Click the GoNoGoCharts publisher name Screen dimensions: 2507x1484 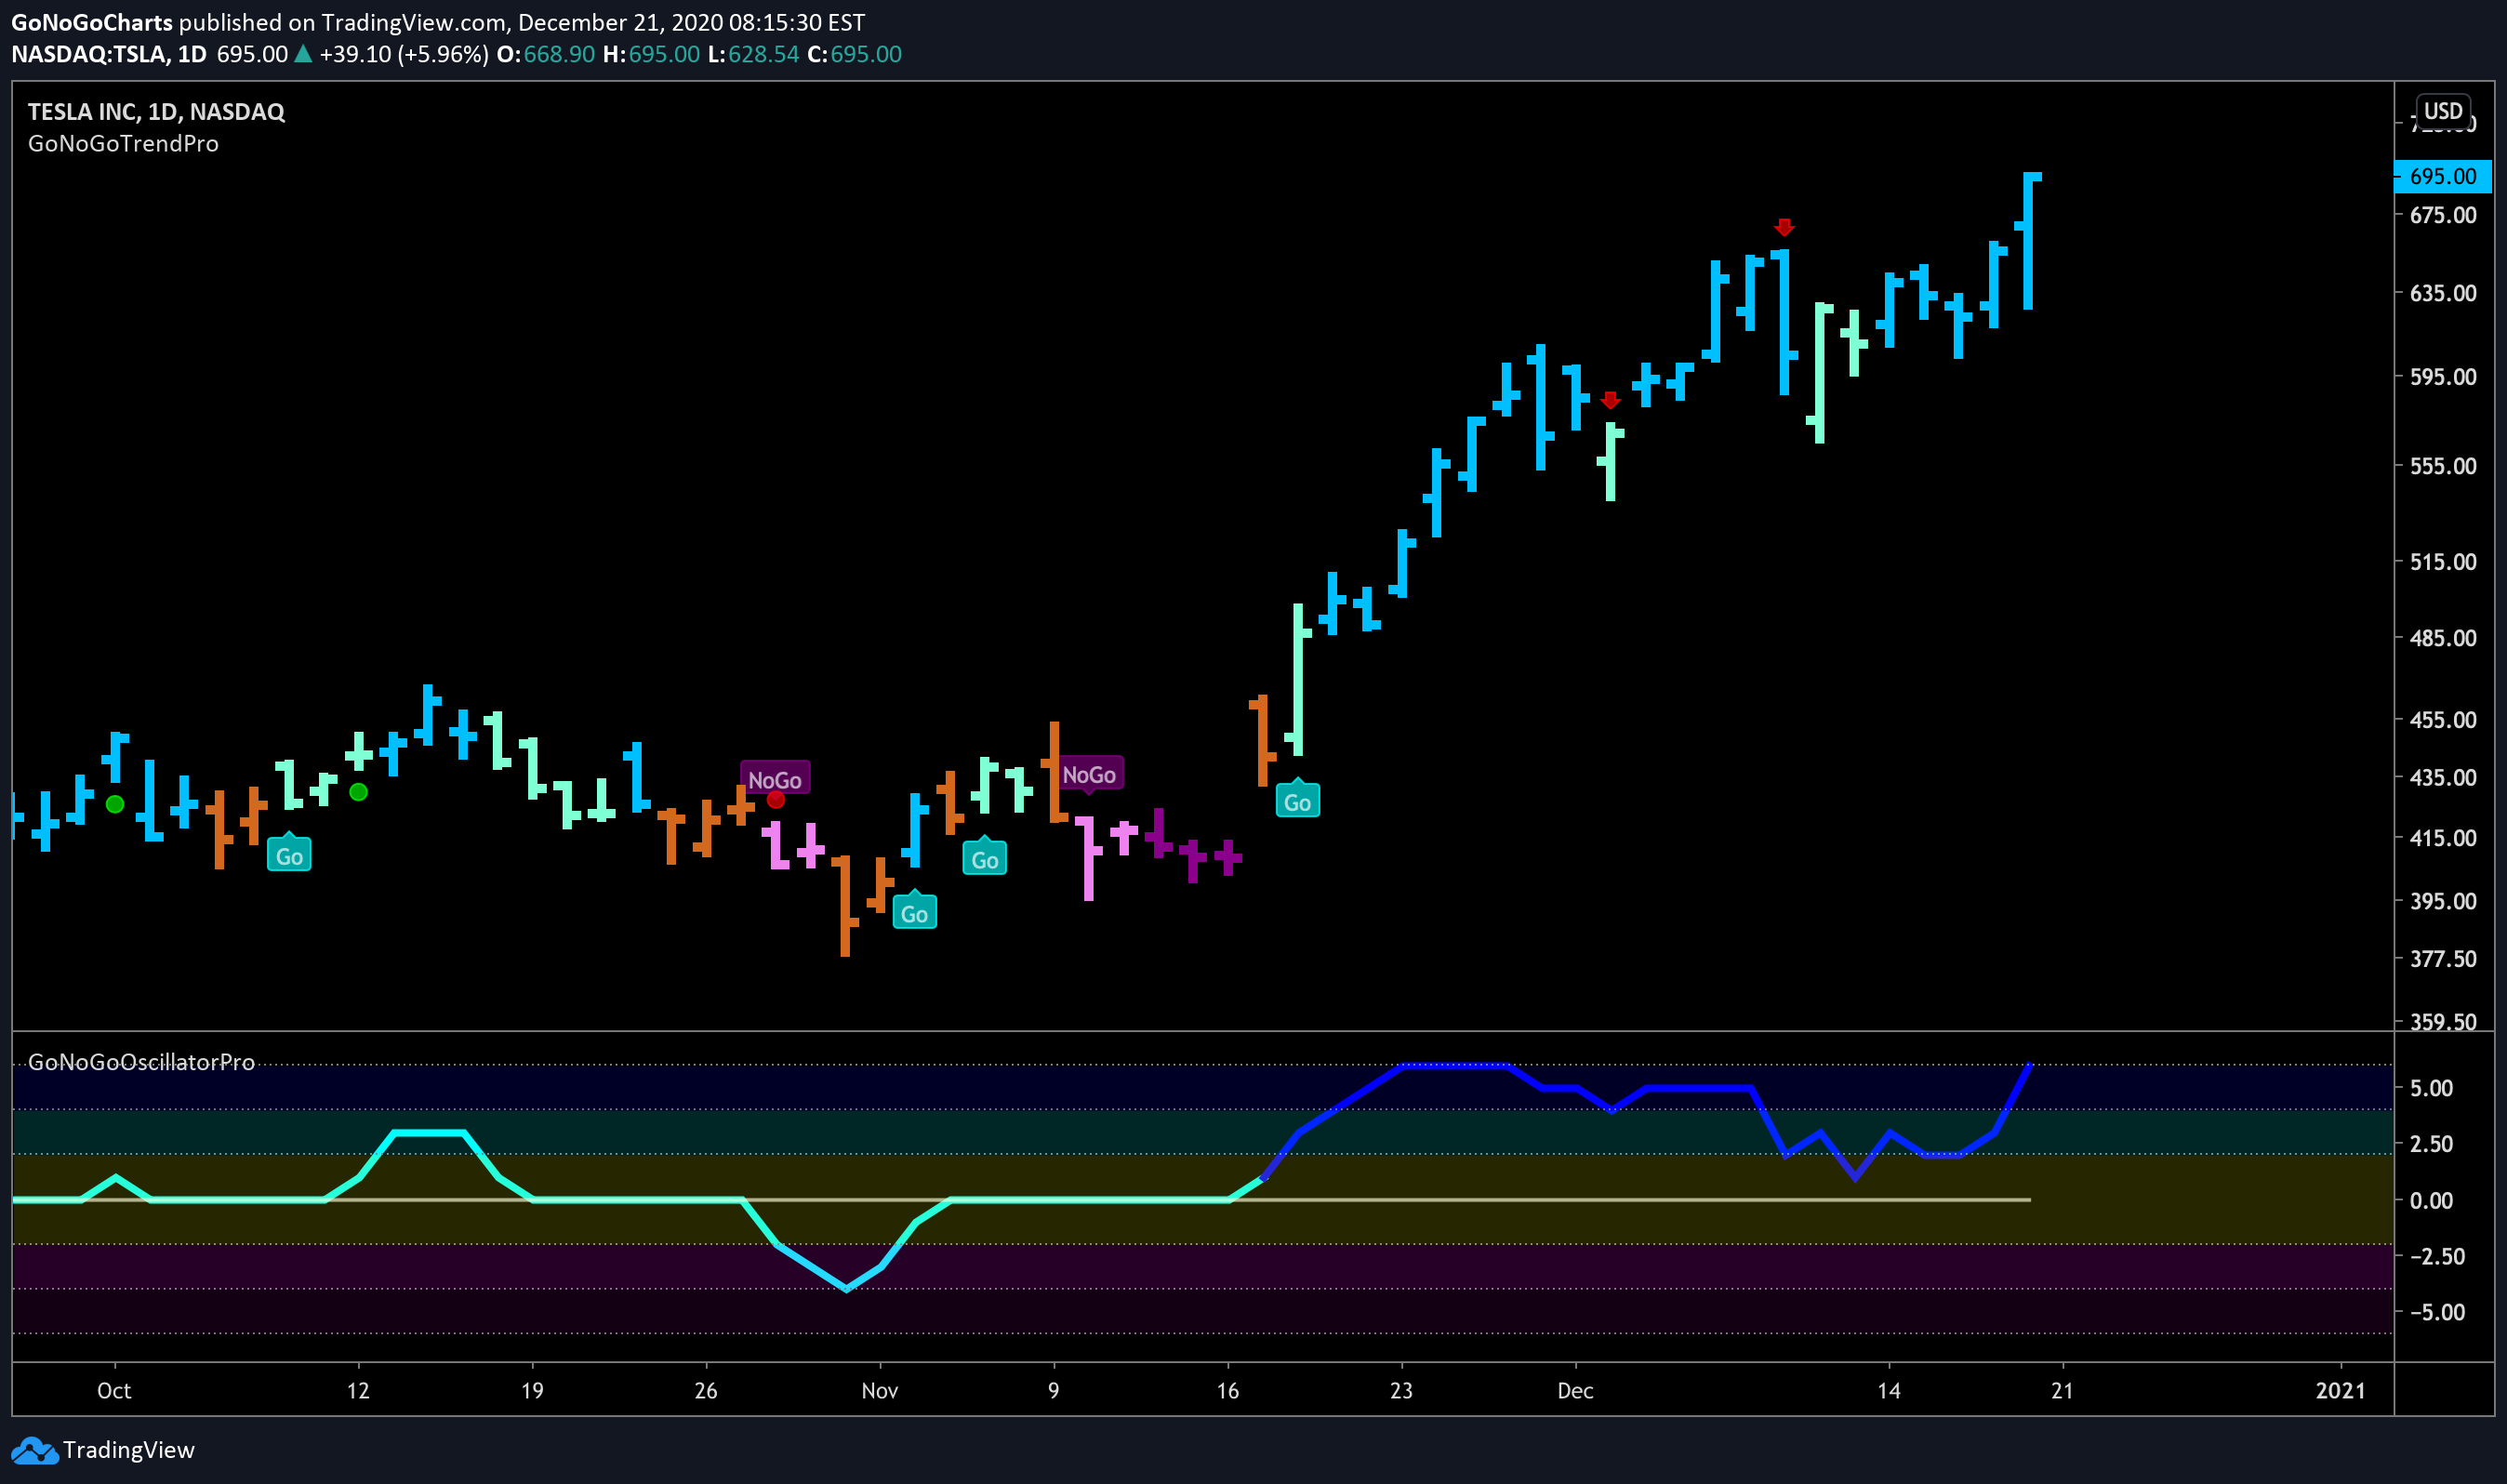(x=92, y=22)
